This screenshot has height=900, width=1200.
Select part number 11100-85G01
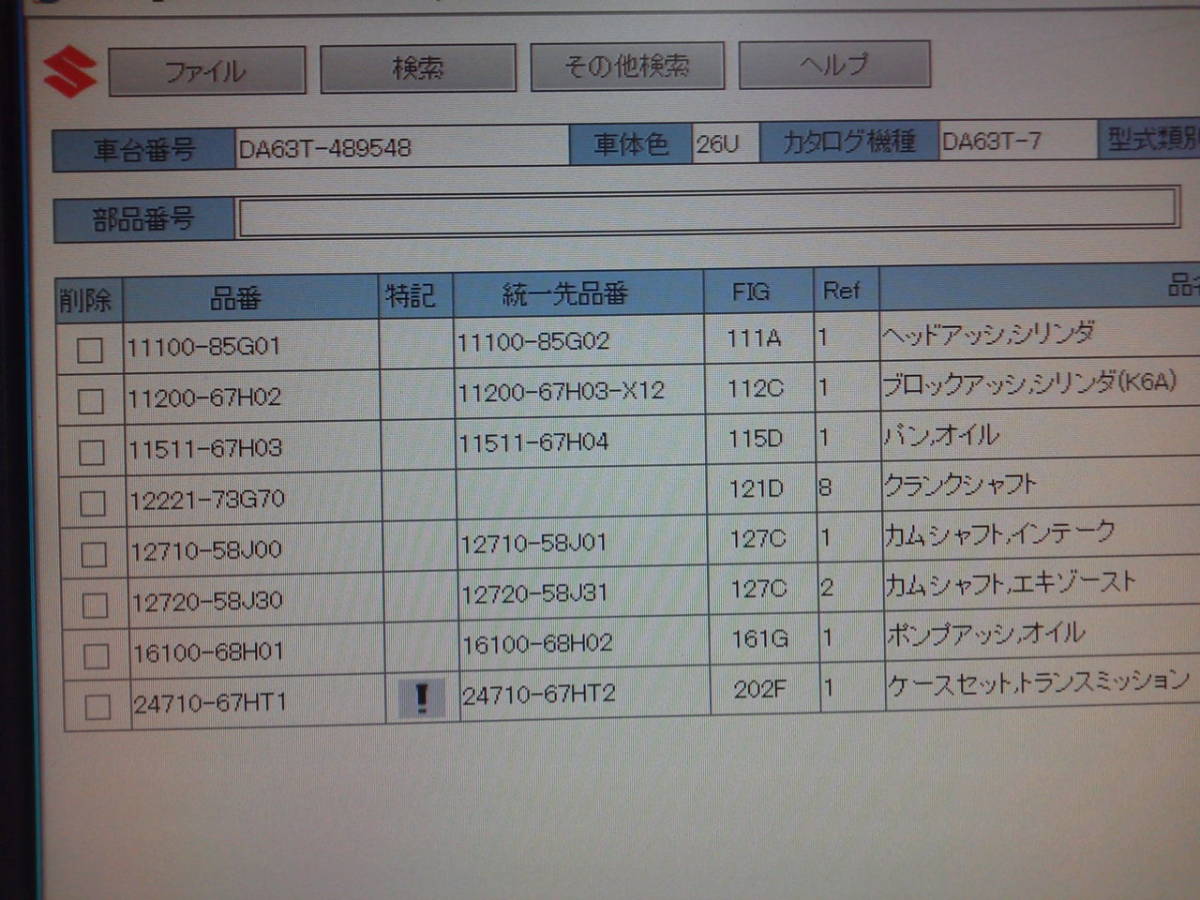[206, 347]
